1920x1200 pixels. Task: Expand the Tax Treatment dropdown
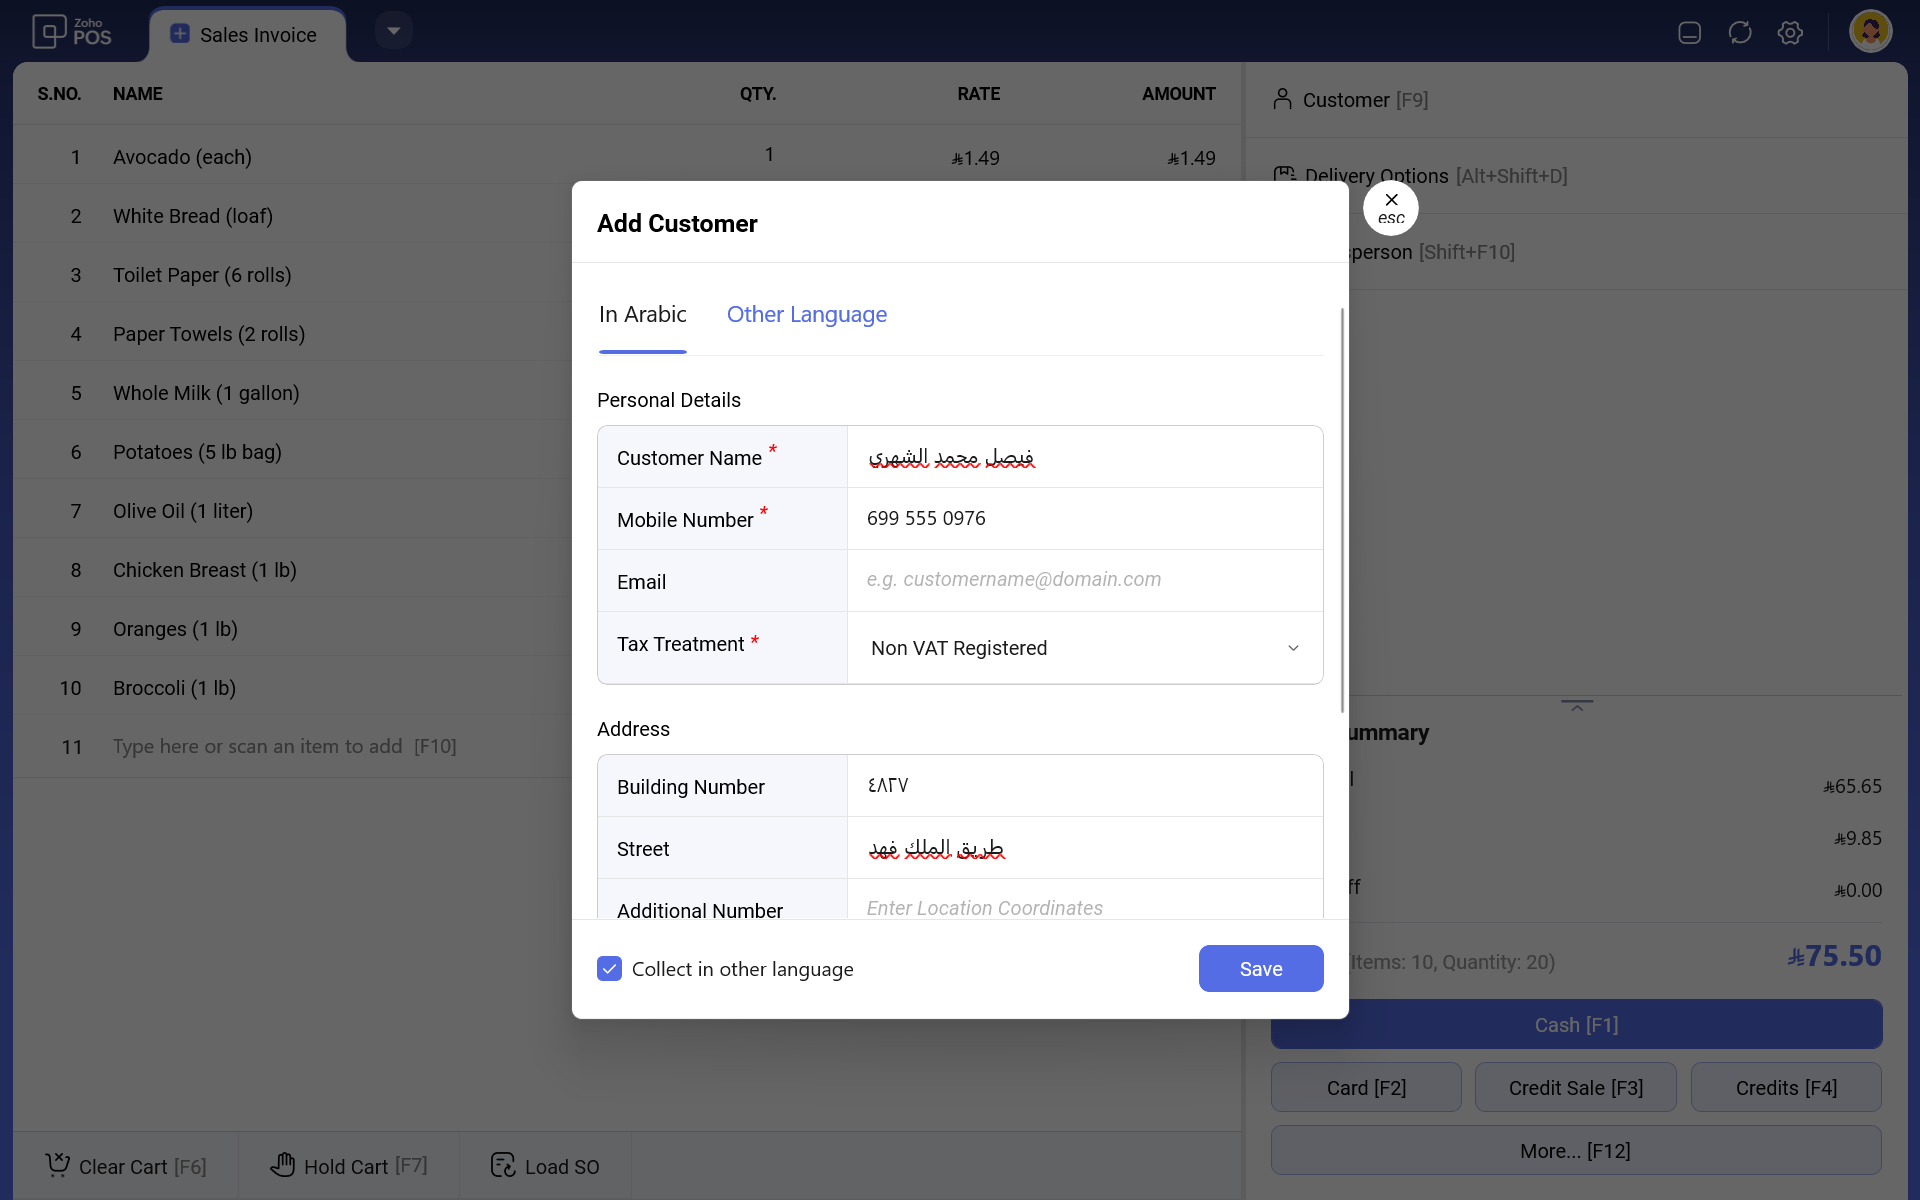pos(1084,648)
